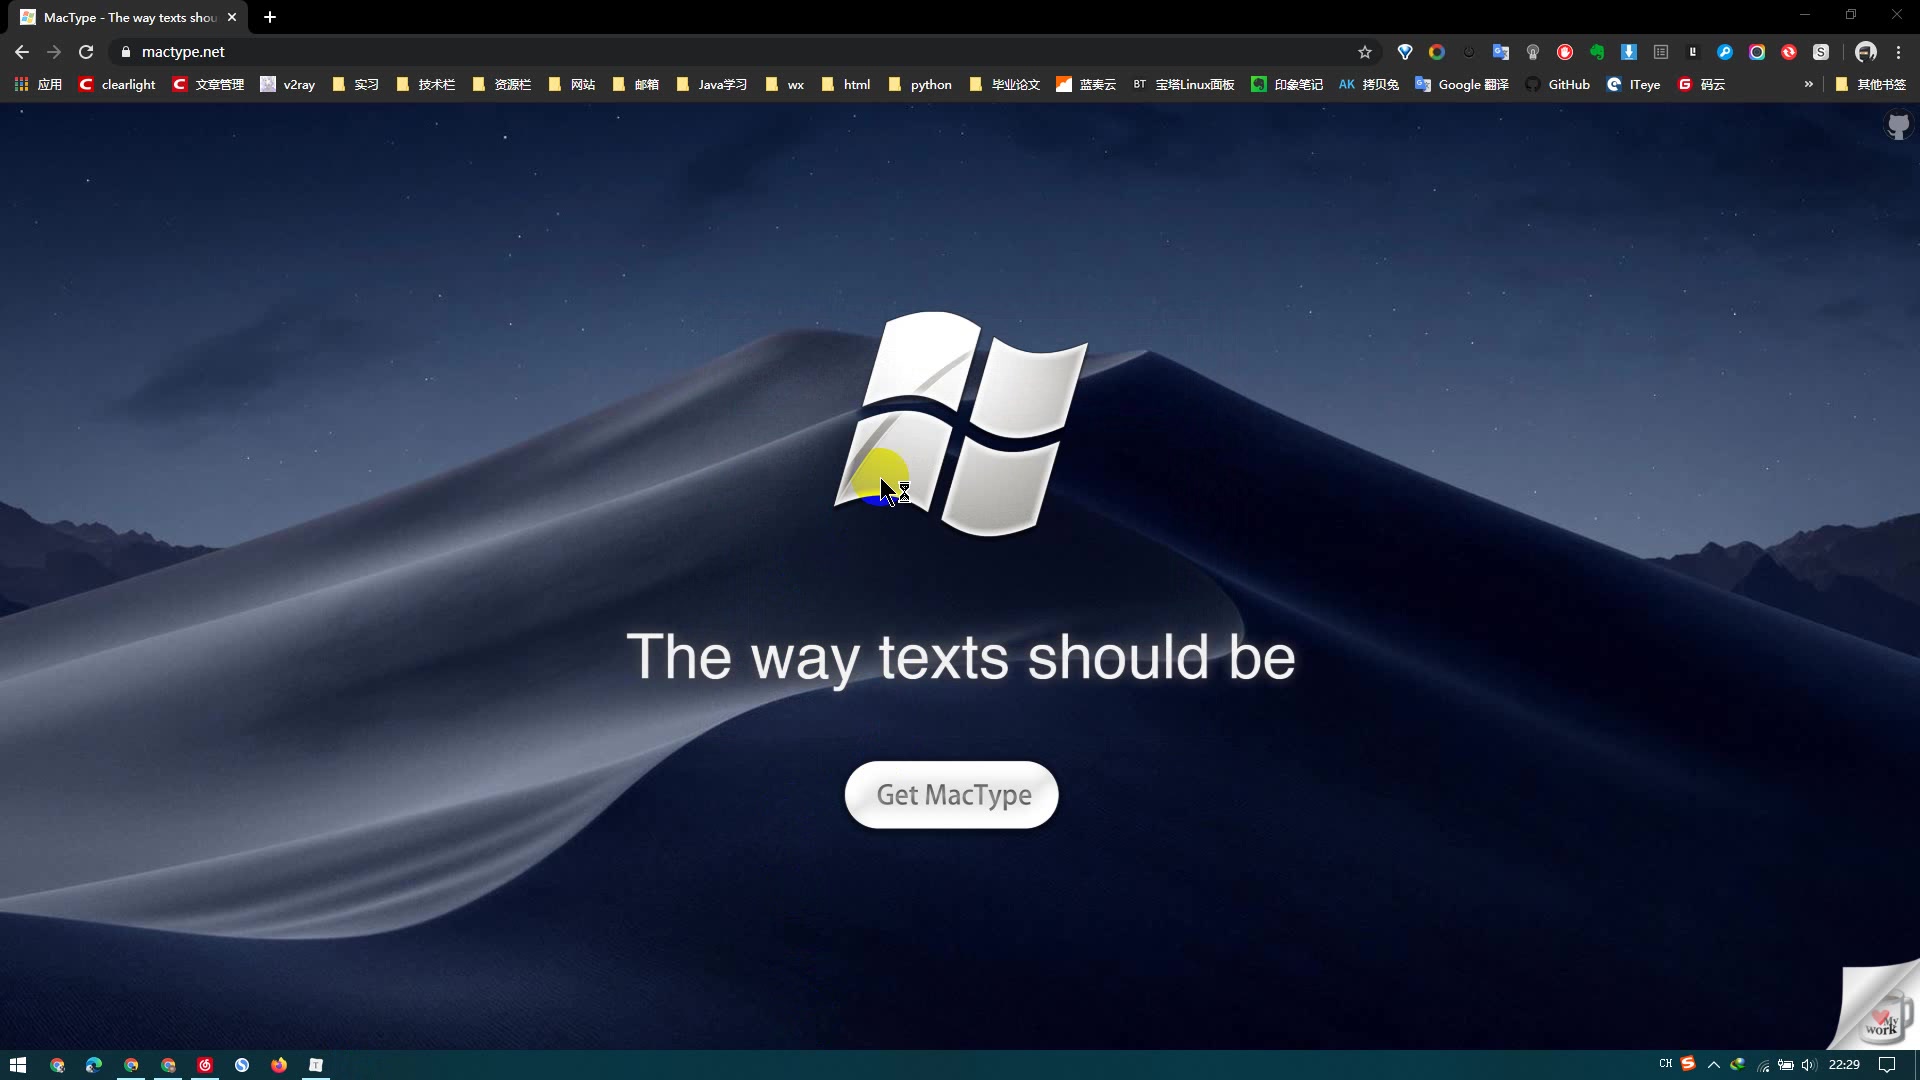Click the Get MacType download button
The height and width of the screenshot is (1080, 1920).
(951, 795)
